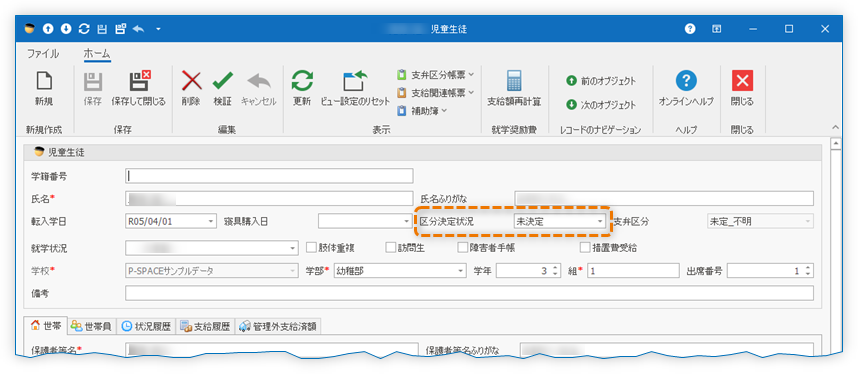Click the undo arrow in quick access toolbar
Image resolution: width=858 pixels, height=374 pixels.
tap(138, 29)
